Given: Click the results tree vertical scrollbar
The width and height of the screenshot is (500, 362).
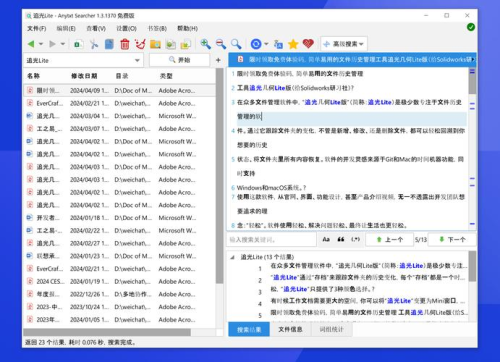Looking at the screenshot, I should point(472,266).
